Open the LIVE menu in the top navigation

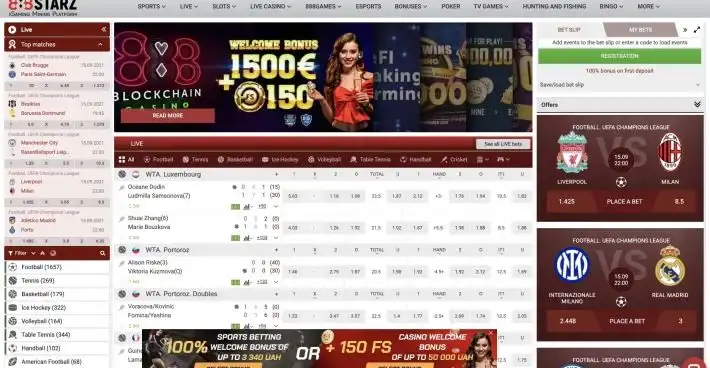click(x=188, y=6)
